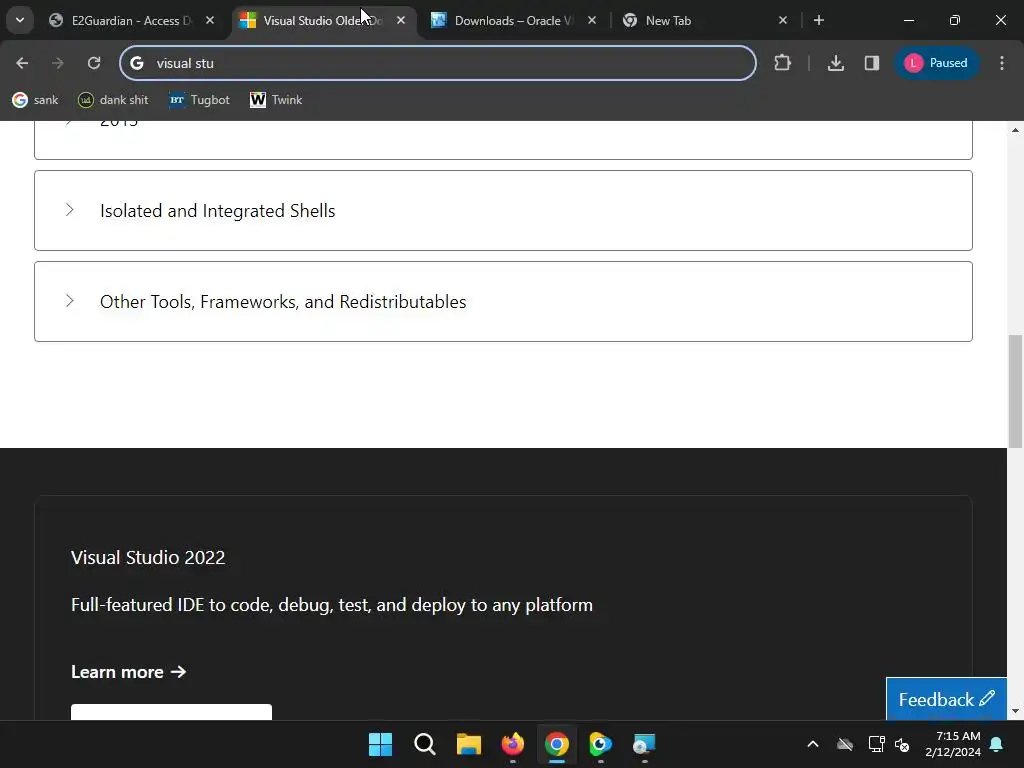The image size is (1024, 768).
Task: Click the Learn more link
Action: point(129,671)
